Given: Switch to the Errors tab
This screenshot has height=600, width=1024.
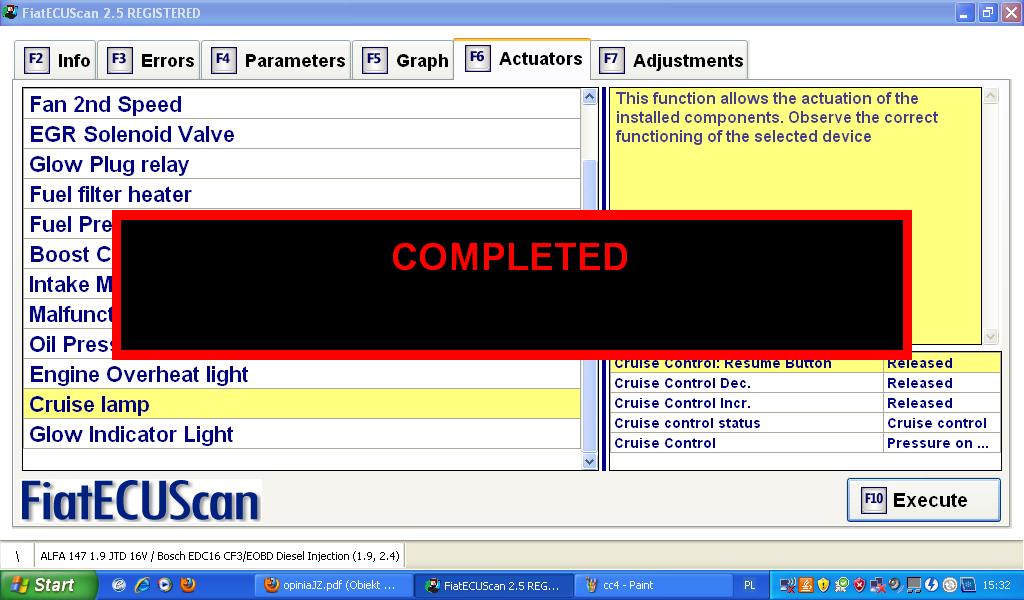Looking at the screenshot, I should 151,61.
